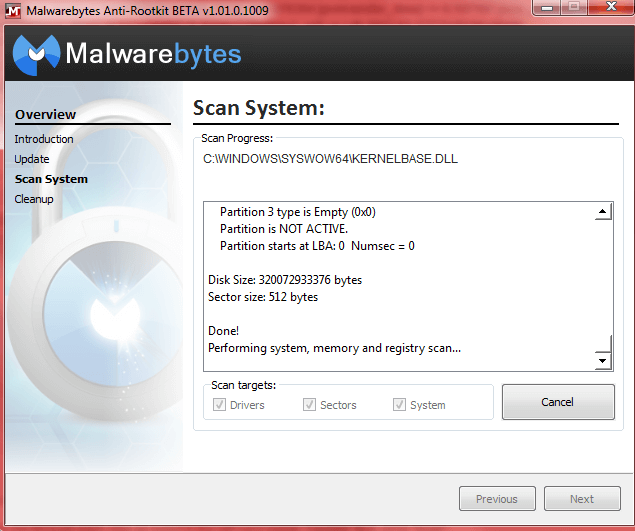
Task: Click the 'Partition starts at LBA: 0' line
Action: tap(317, 246)
